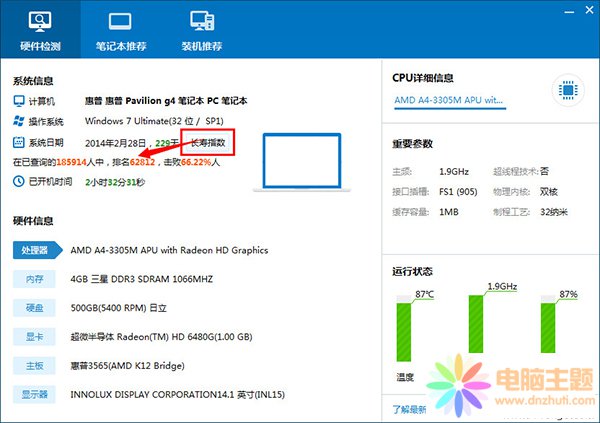Click the 87°C temperature bar
The width and height of the screenshot is (600, 423).
[404, 335]
